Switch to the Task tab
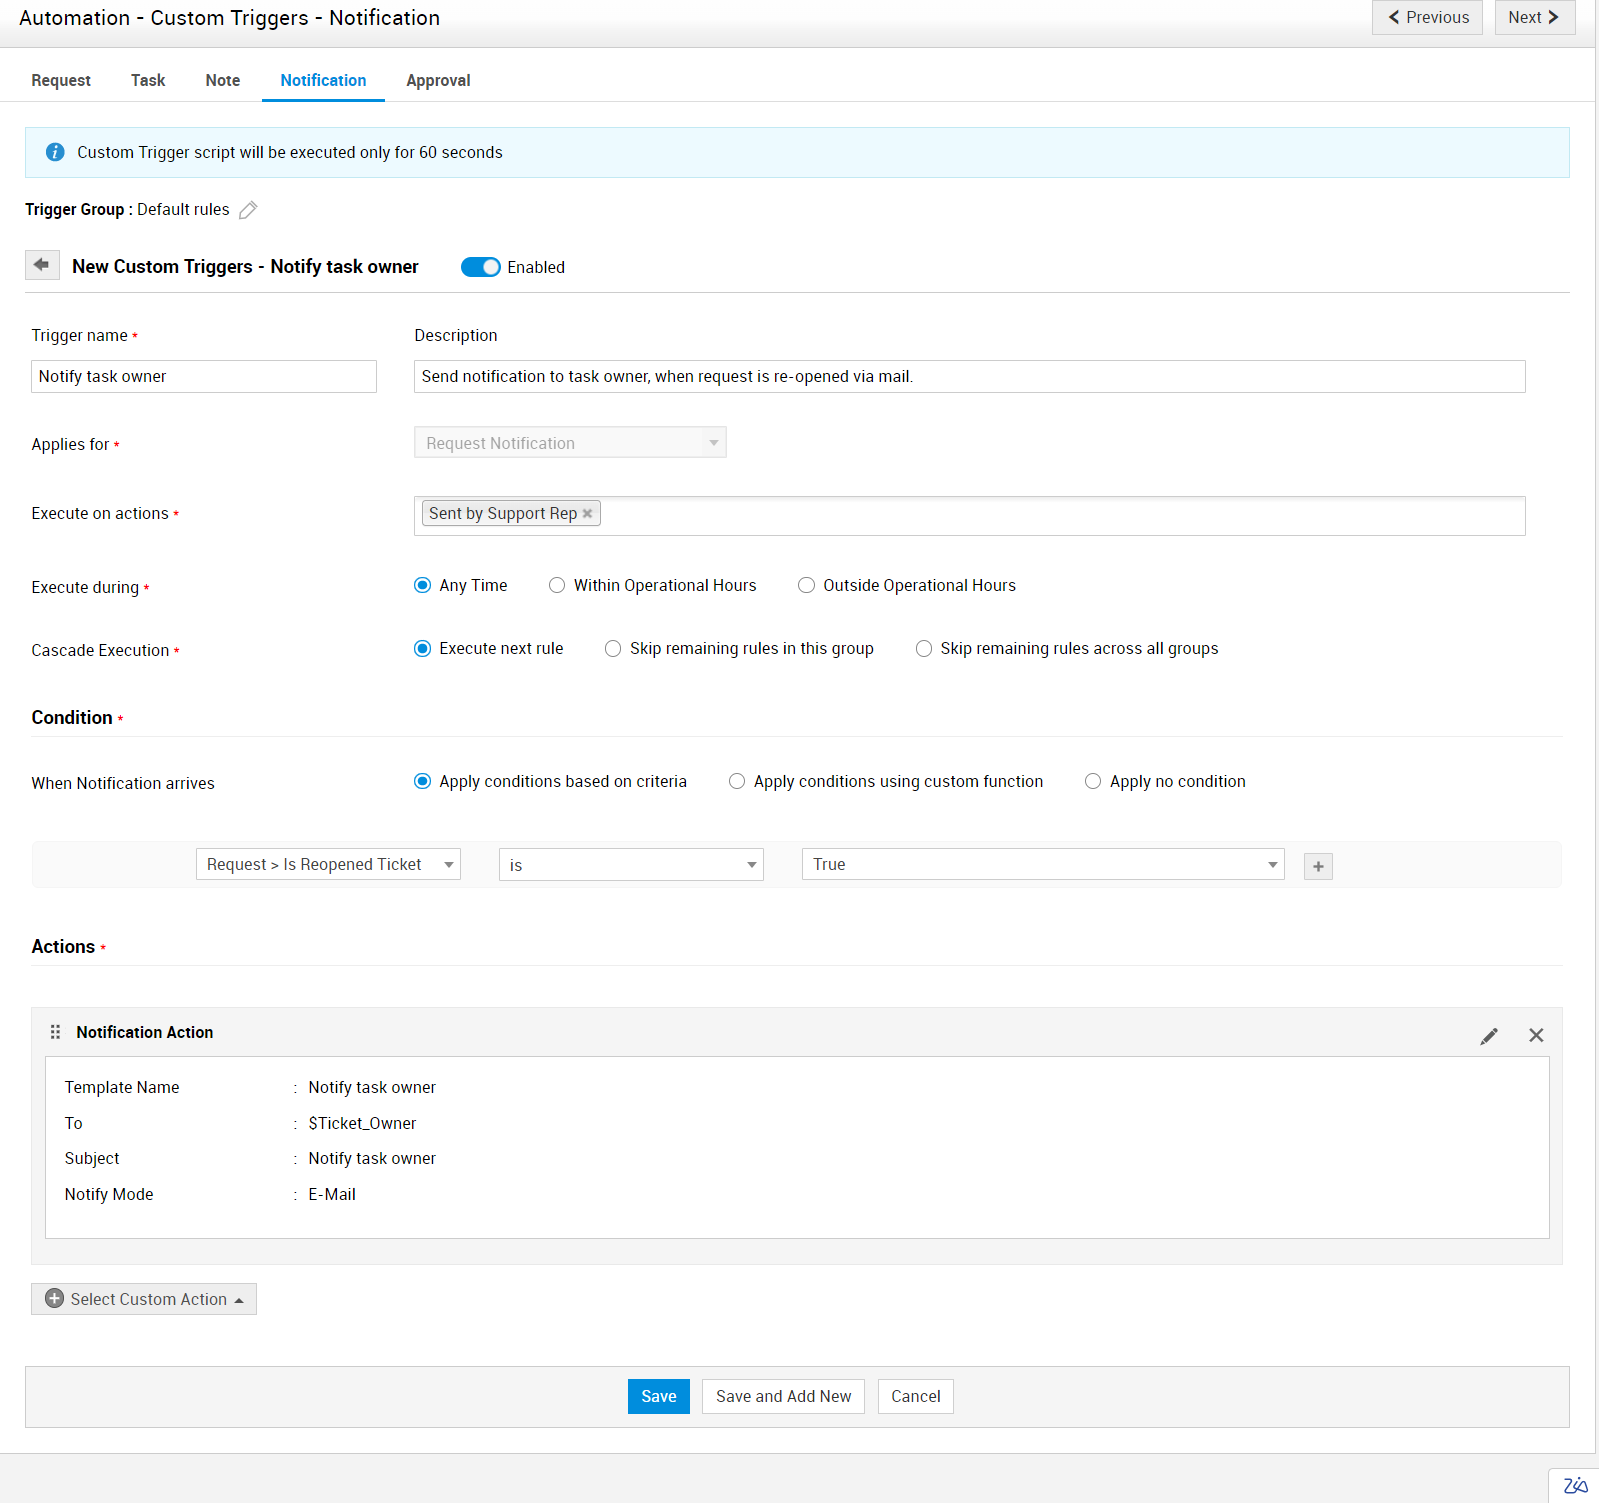The width and height of the screenshot is (1599, 1503). [x=148, y=81]
